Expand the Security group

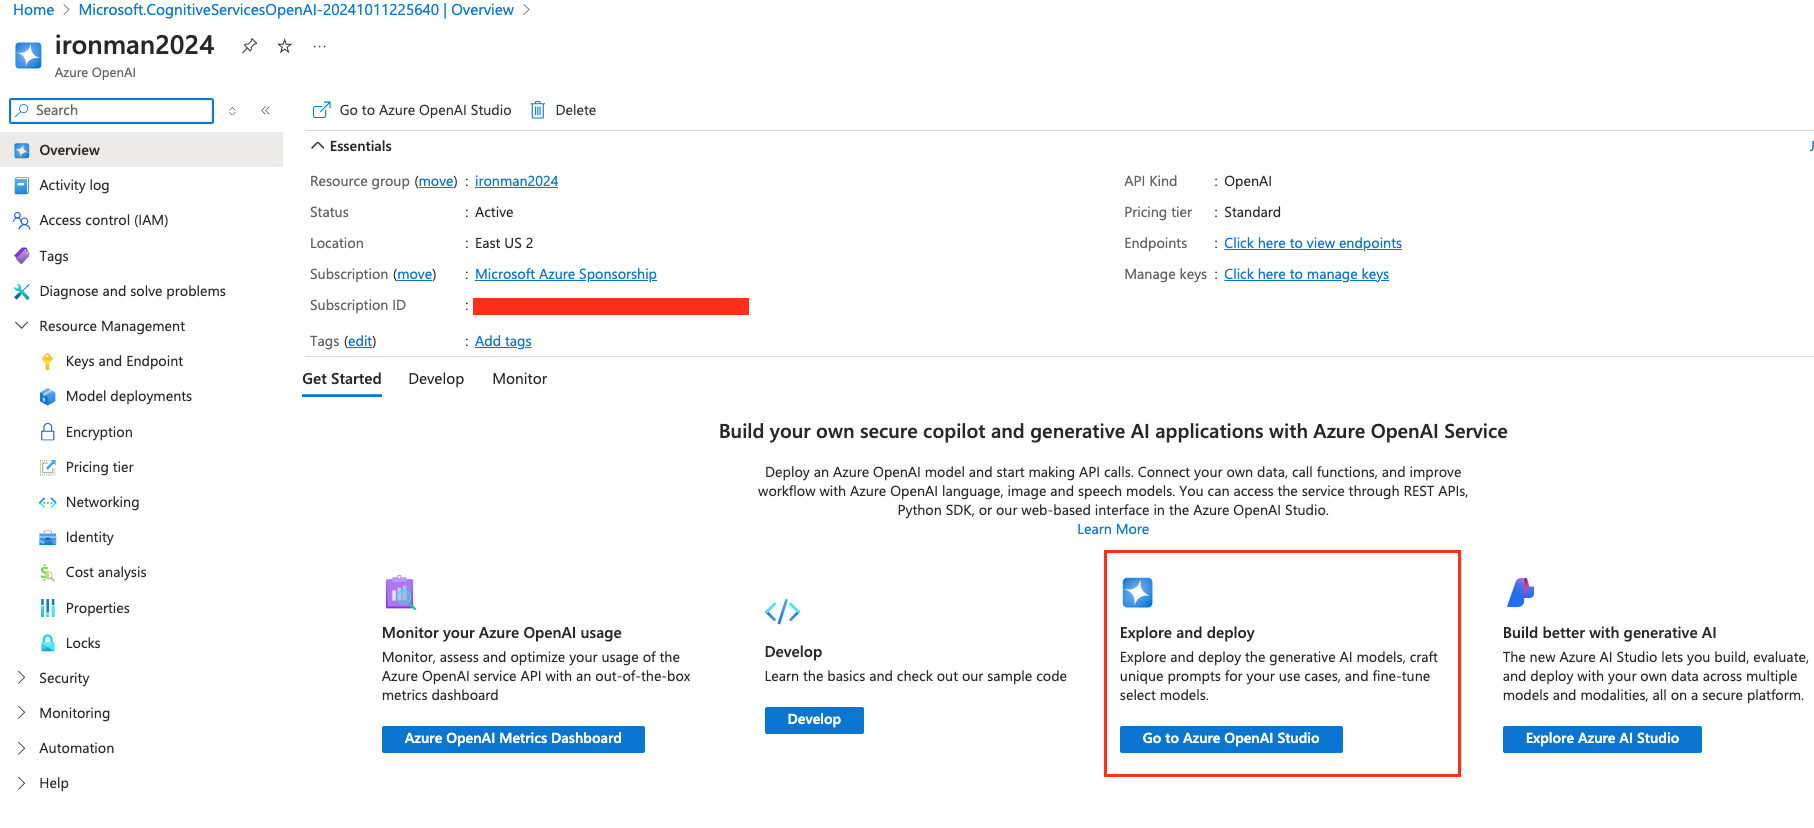(22, 678)
